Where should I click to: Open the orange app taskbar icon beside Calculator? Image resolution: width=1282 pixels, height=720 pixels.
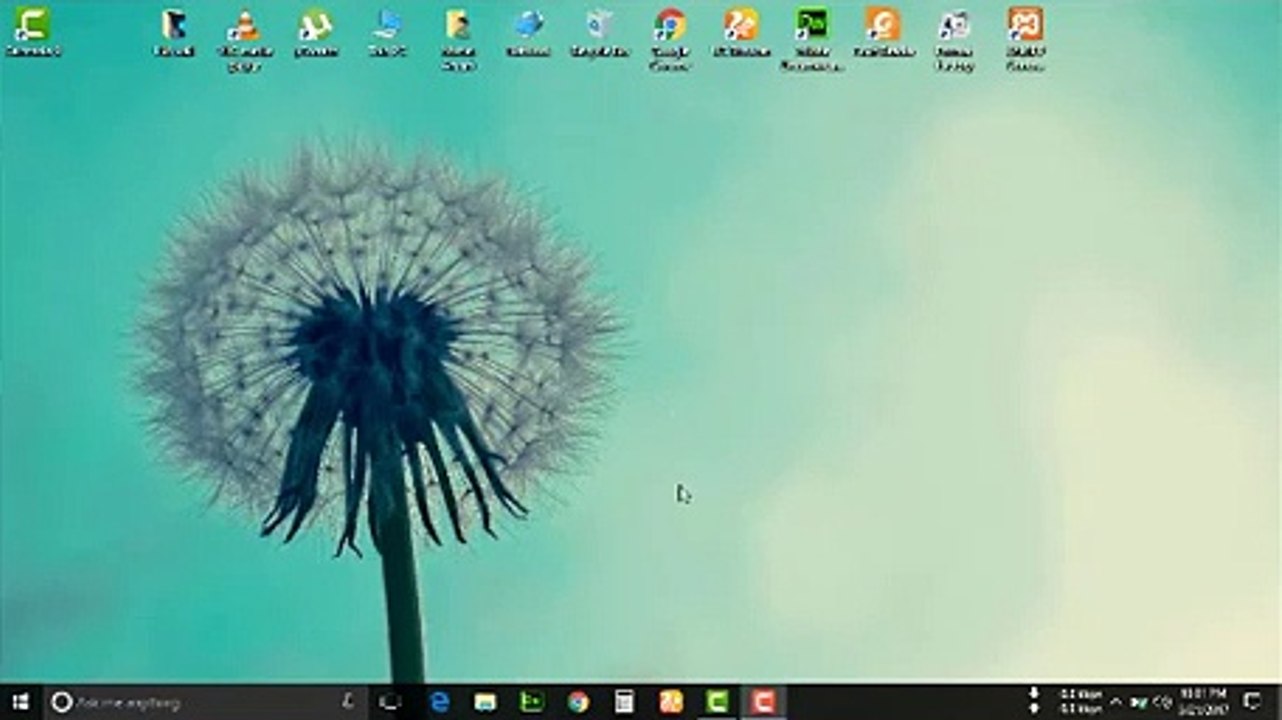coord(671,702)
